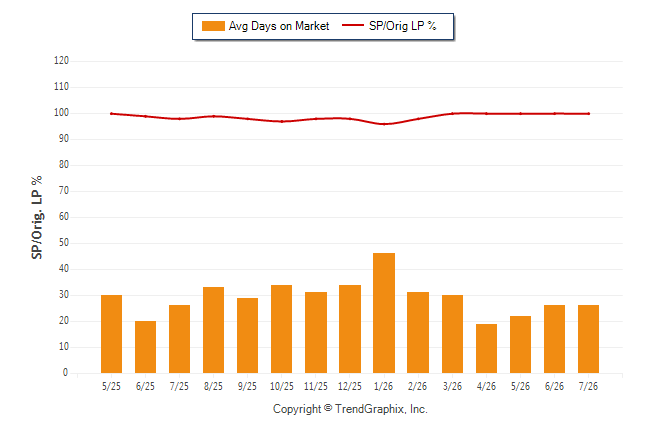Viewport: 646px width, 434px height.
Task: Click the 5/25 orange bar
Action: click(111, 334)
